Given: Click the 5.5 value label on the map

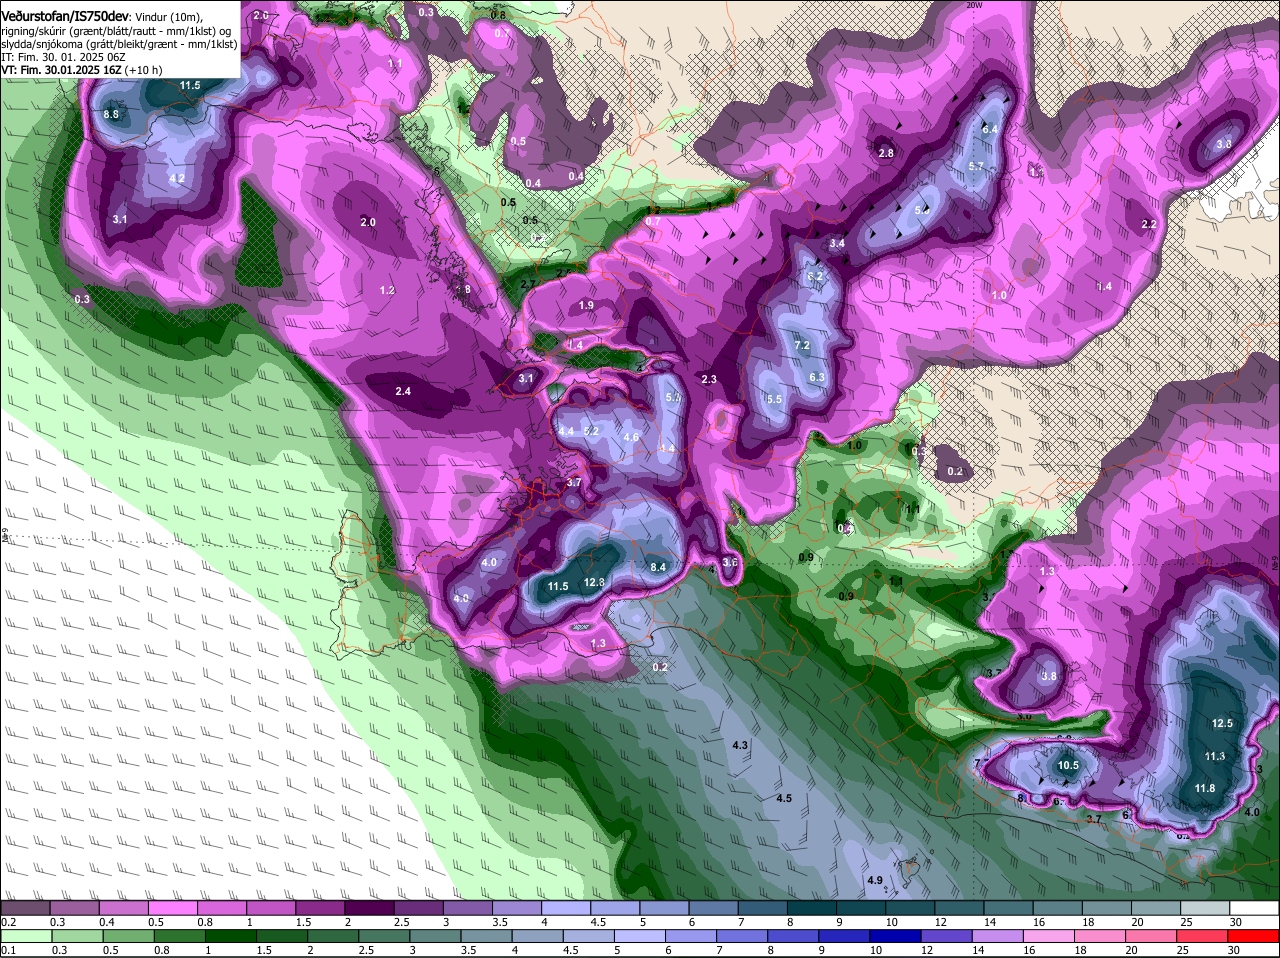Looking at the screenshot, I should 774,399.
